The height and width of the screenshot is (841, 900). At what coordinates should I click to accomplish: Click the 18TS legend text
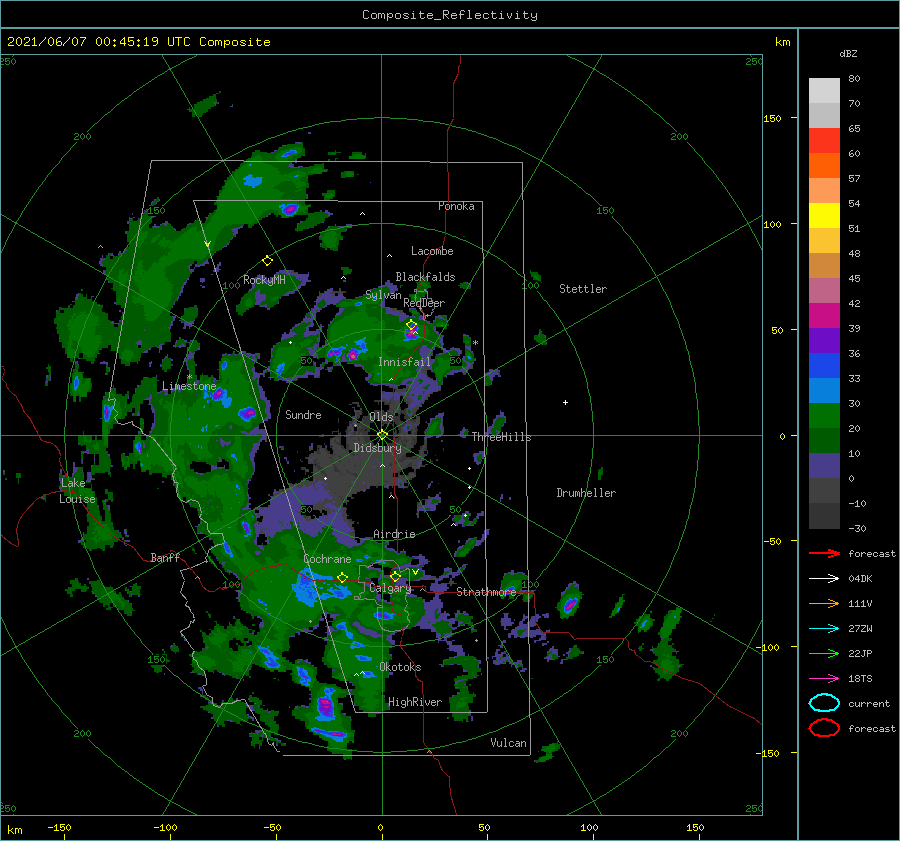[860, 679]
